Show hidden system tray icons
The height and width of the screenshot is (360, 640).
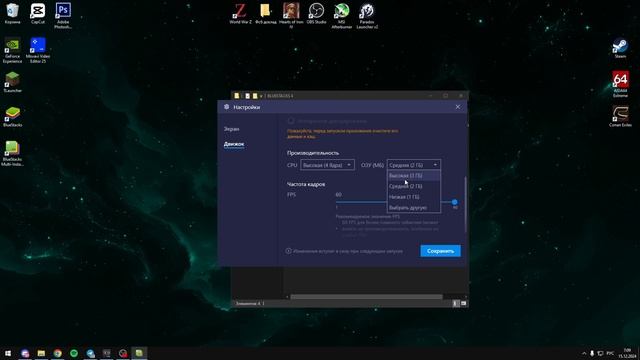click(x=584, y=353)
